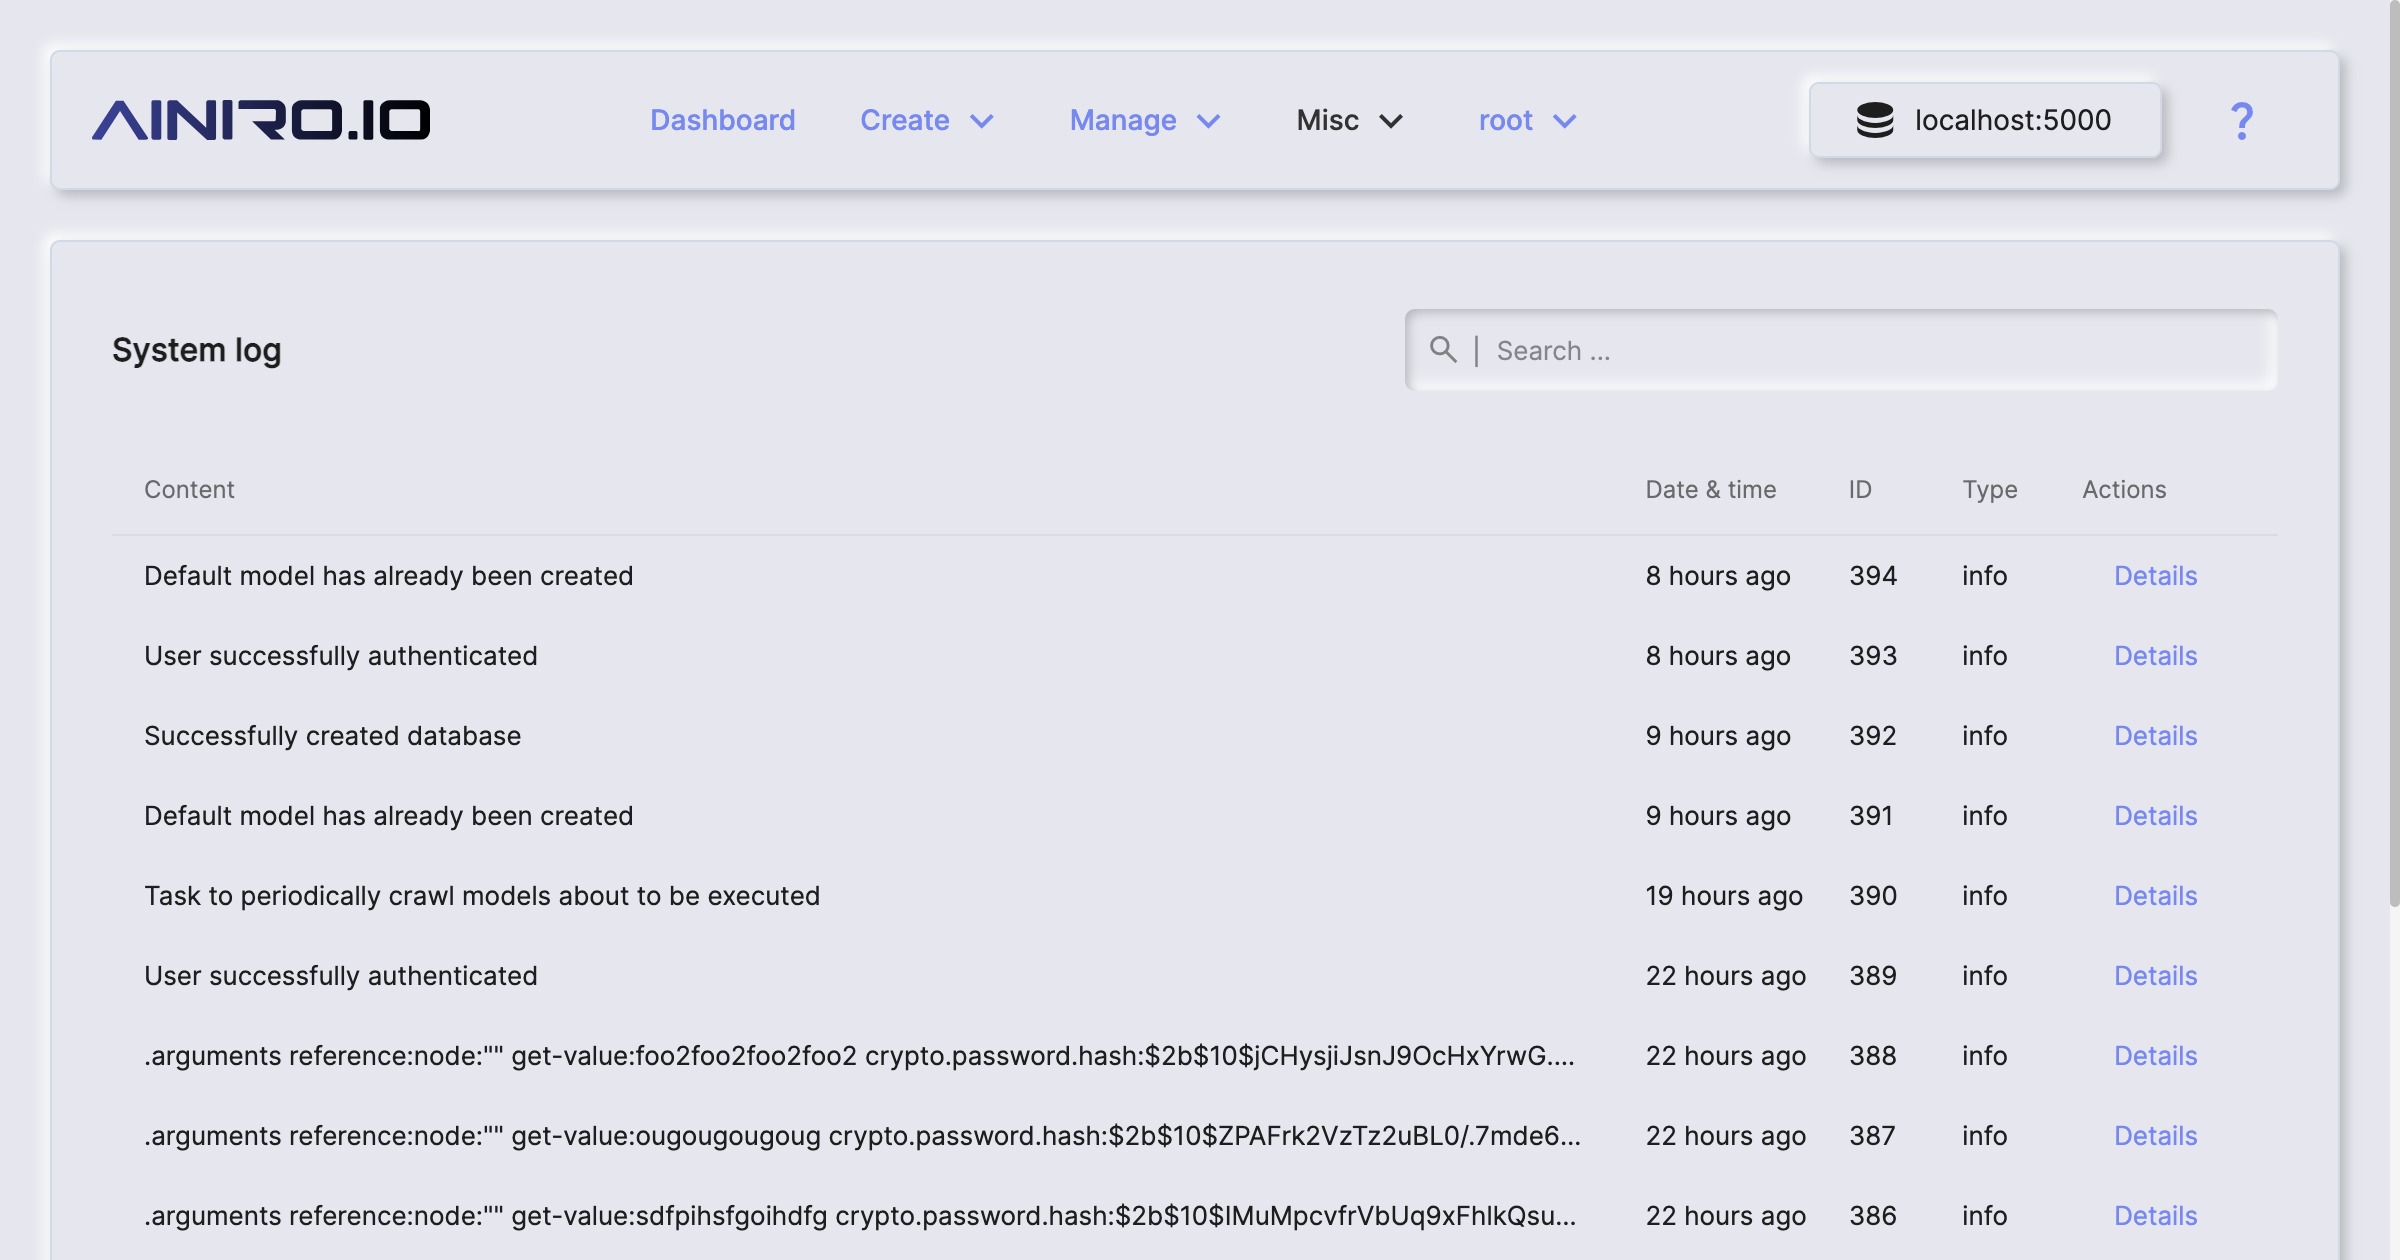Type in the system log search field
2400x1260 pixels.
pos(1870,350)
